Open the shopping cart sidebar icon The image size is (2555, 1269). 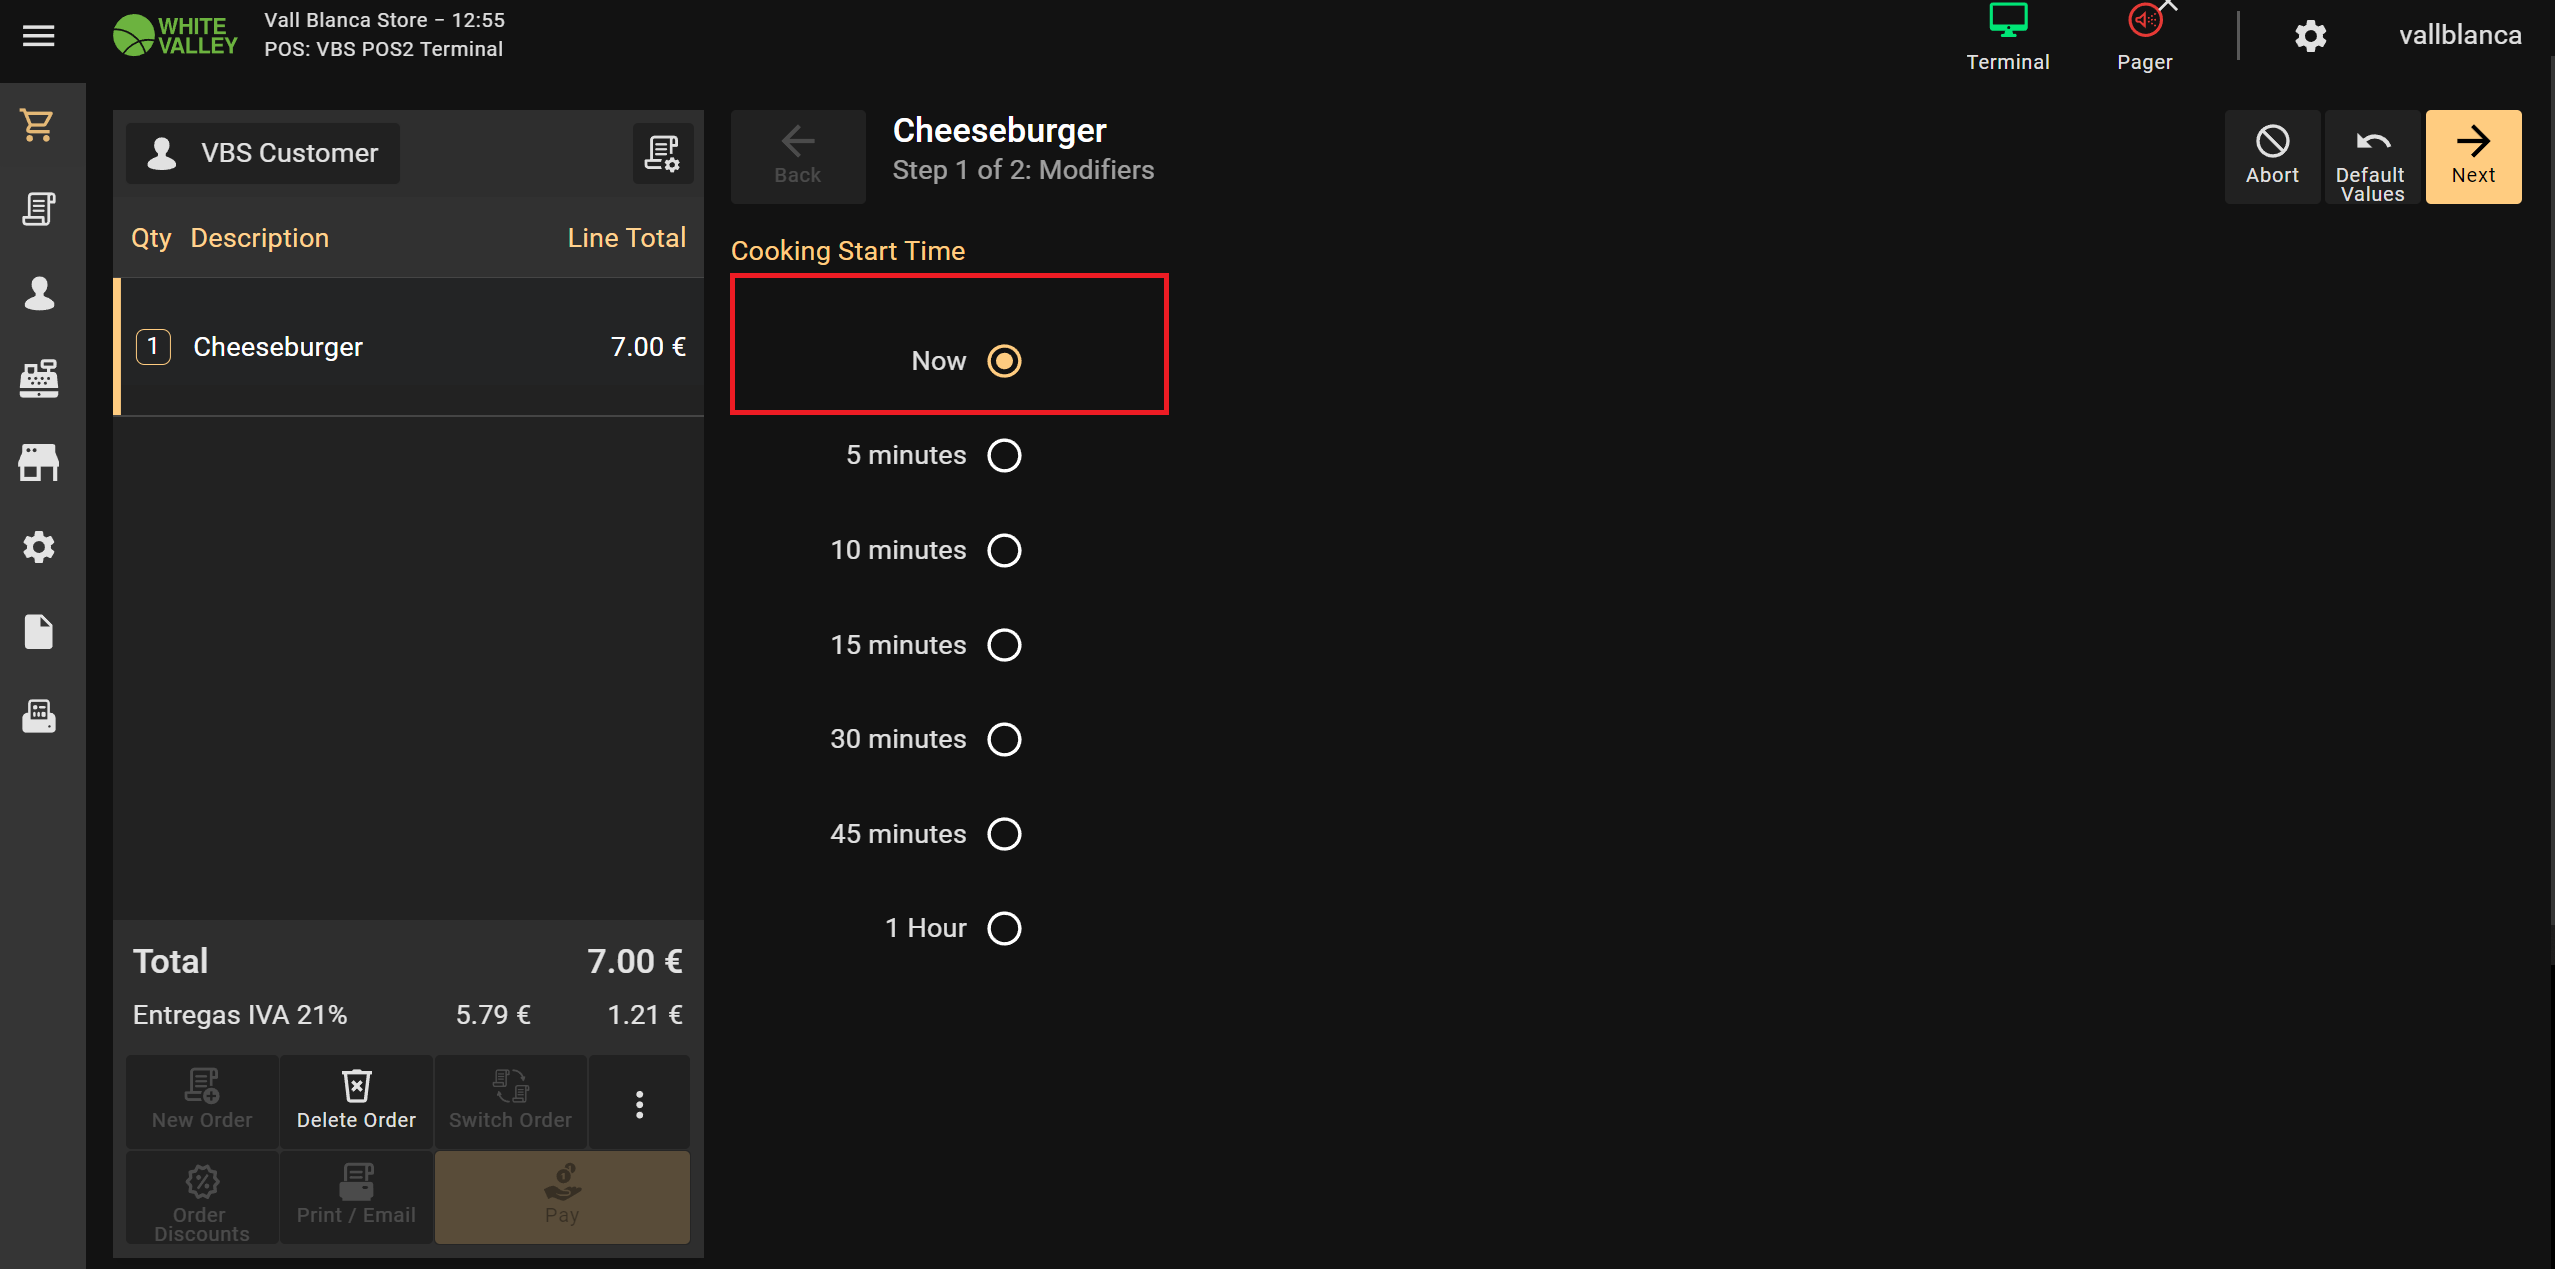coord(38,125)
